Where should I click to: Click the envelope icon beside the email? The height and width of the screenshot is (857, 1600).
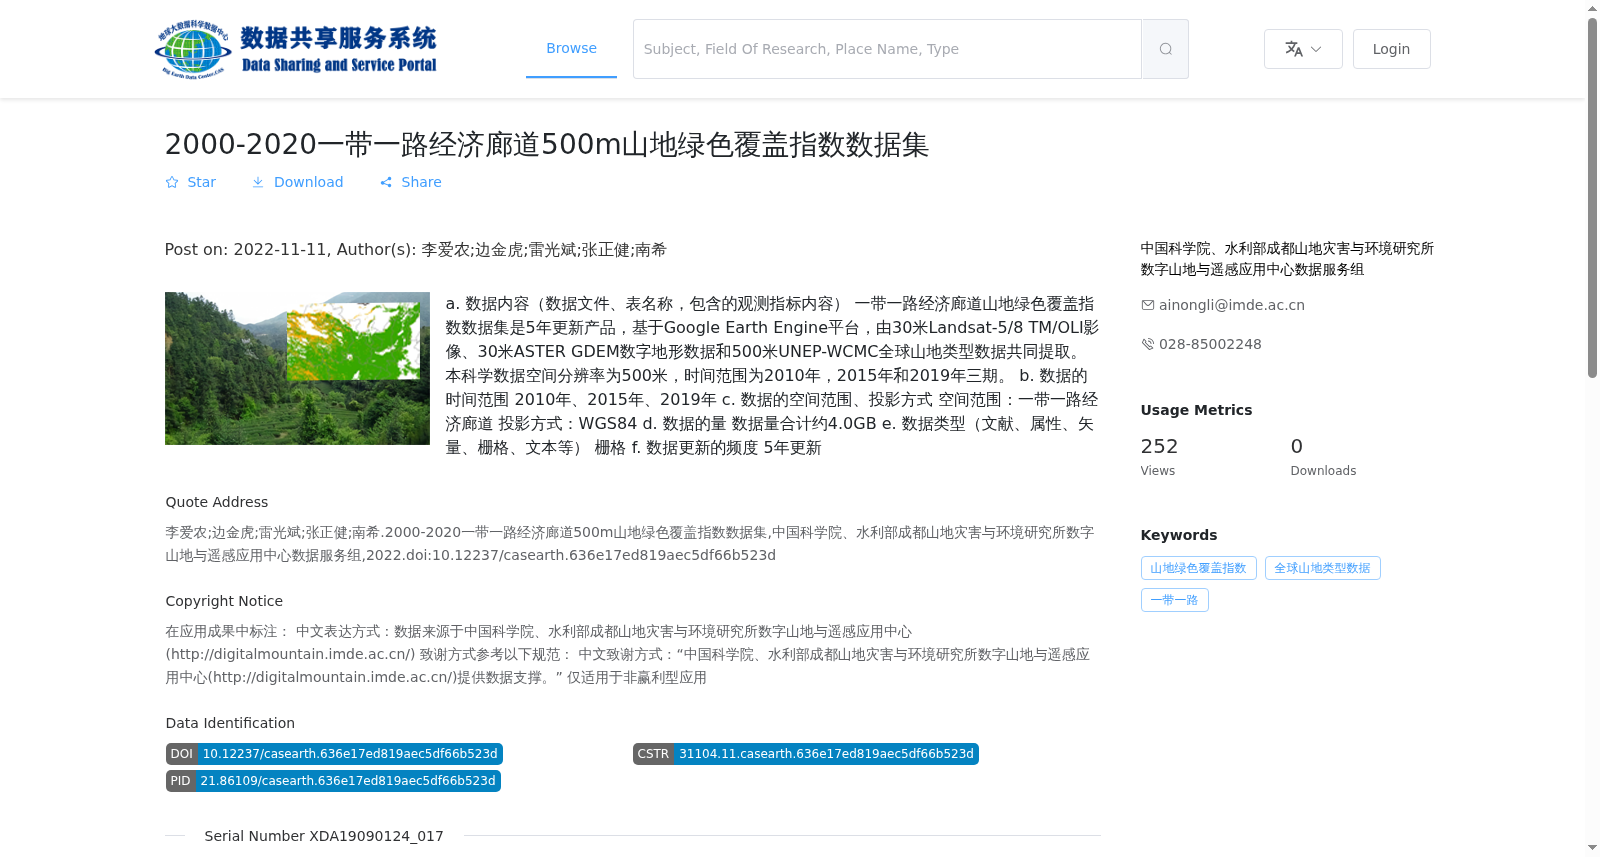[1147, 305]
